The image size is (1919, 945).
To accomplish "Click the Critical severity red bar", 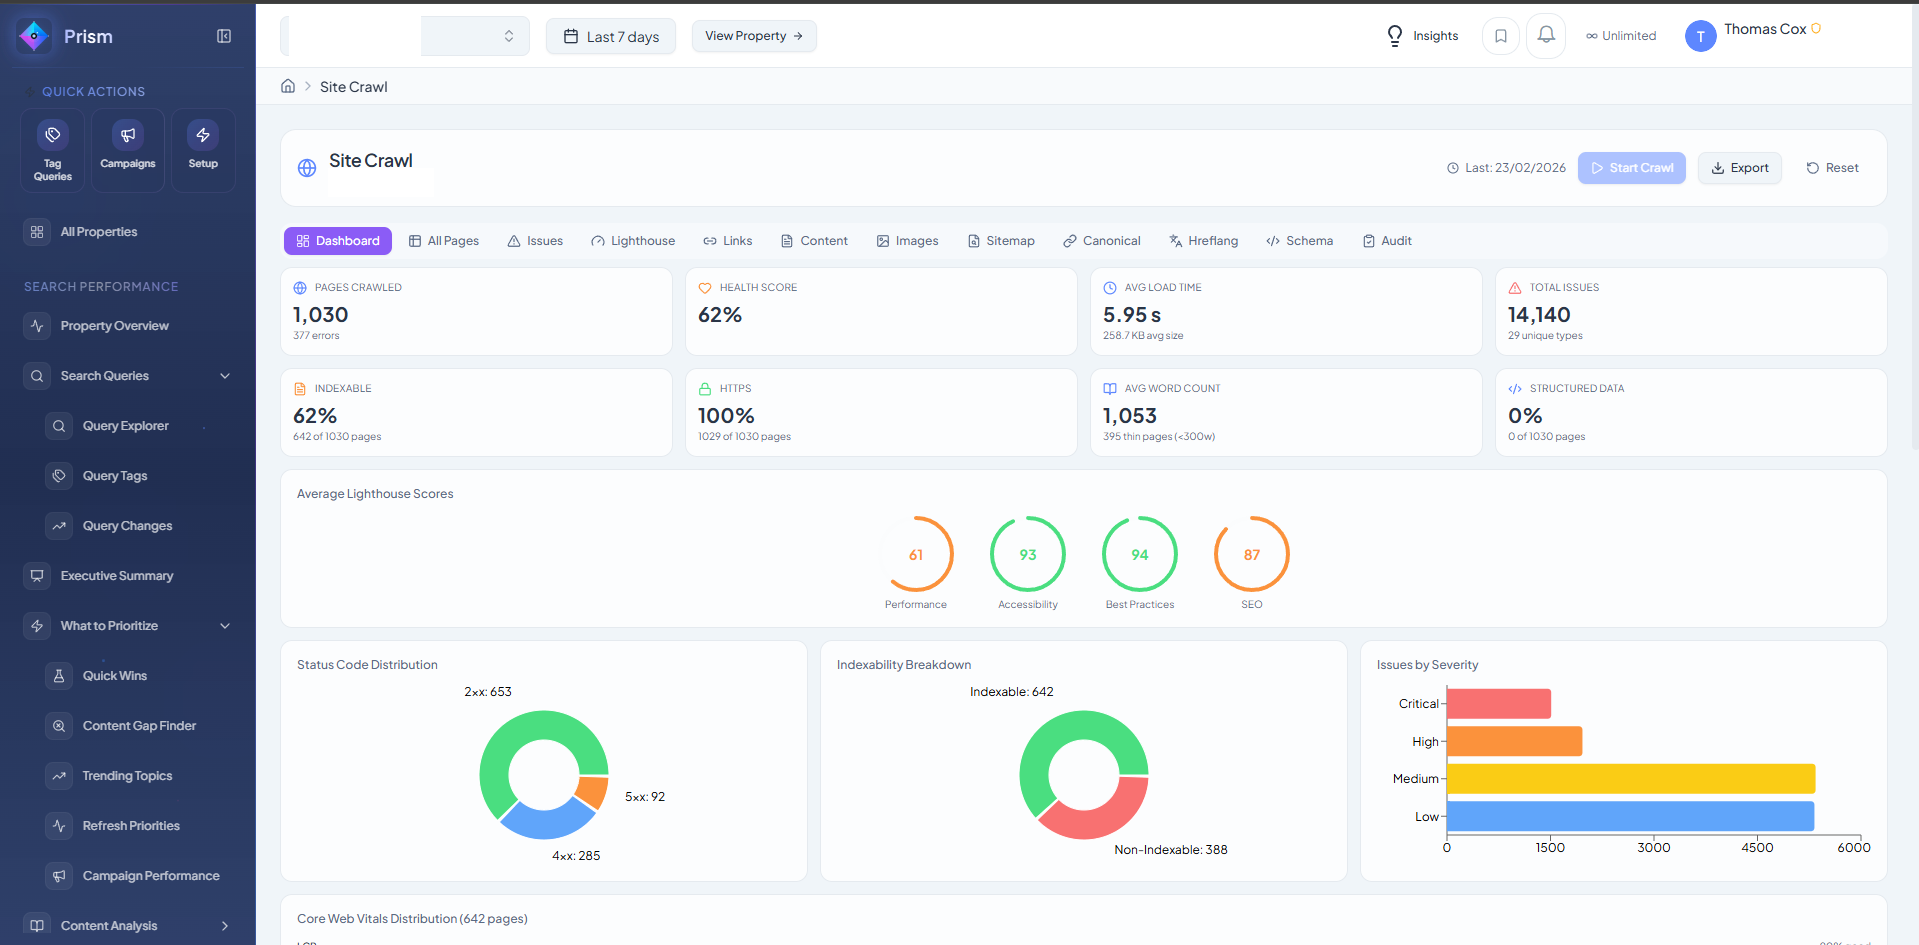I will pos(1499,704).
